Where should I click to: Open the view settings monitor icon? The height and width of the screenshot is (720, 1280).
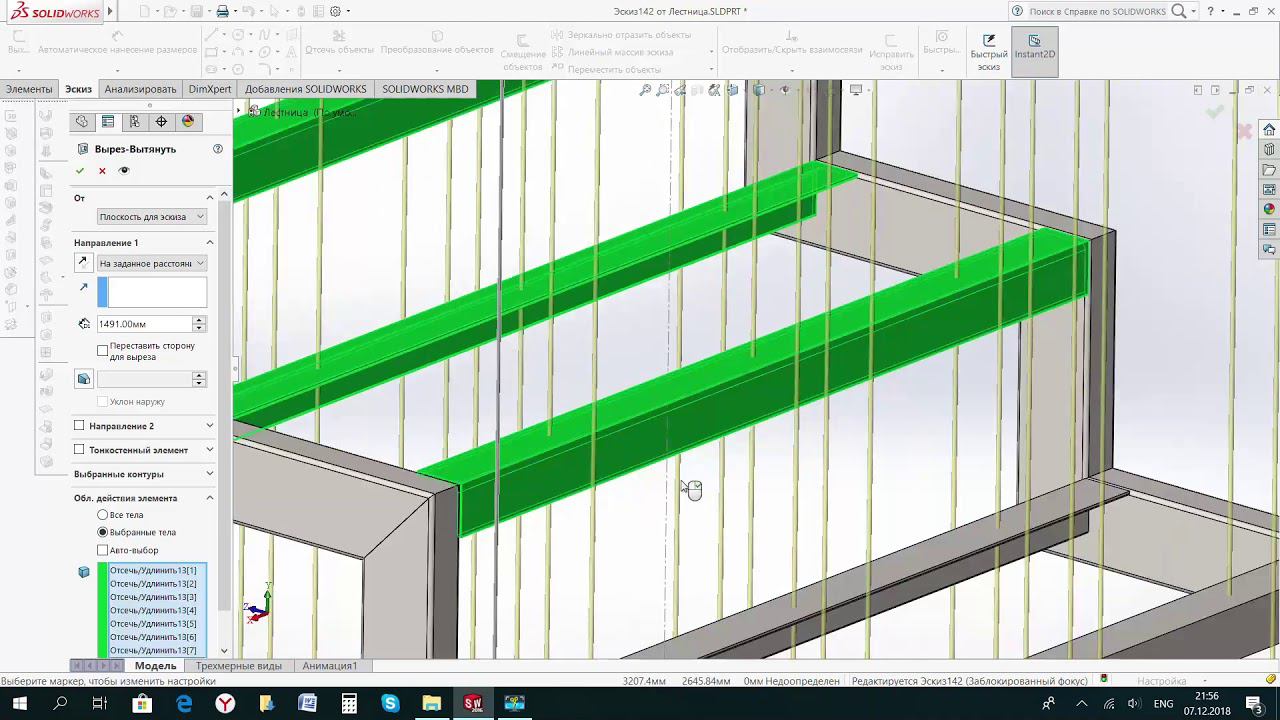coord(856,90)
